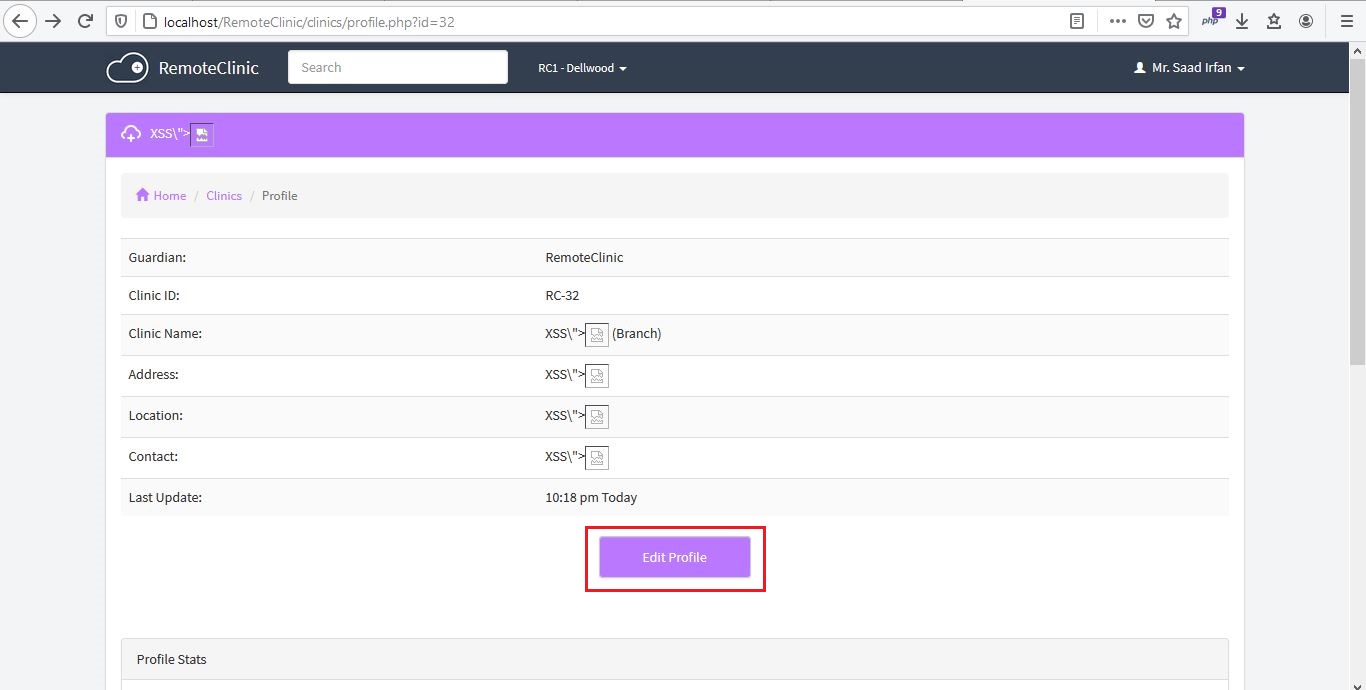Open the Mr. Saad Irfan user dropdown
The image size is (1366, 690).
pos(1190,68)
